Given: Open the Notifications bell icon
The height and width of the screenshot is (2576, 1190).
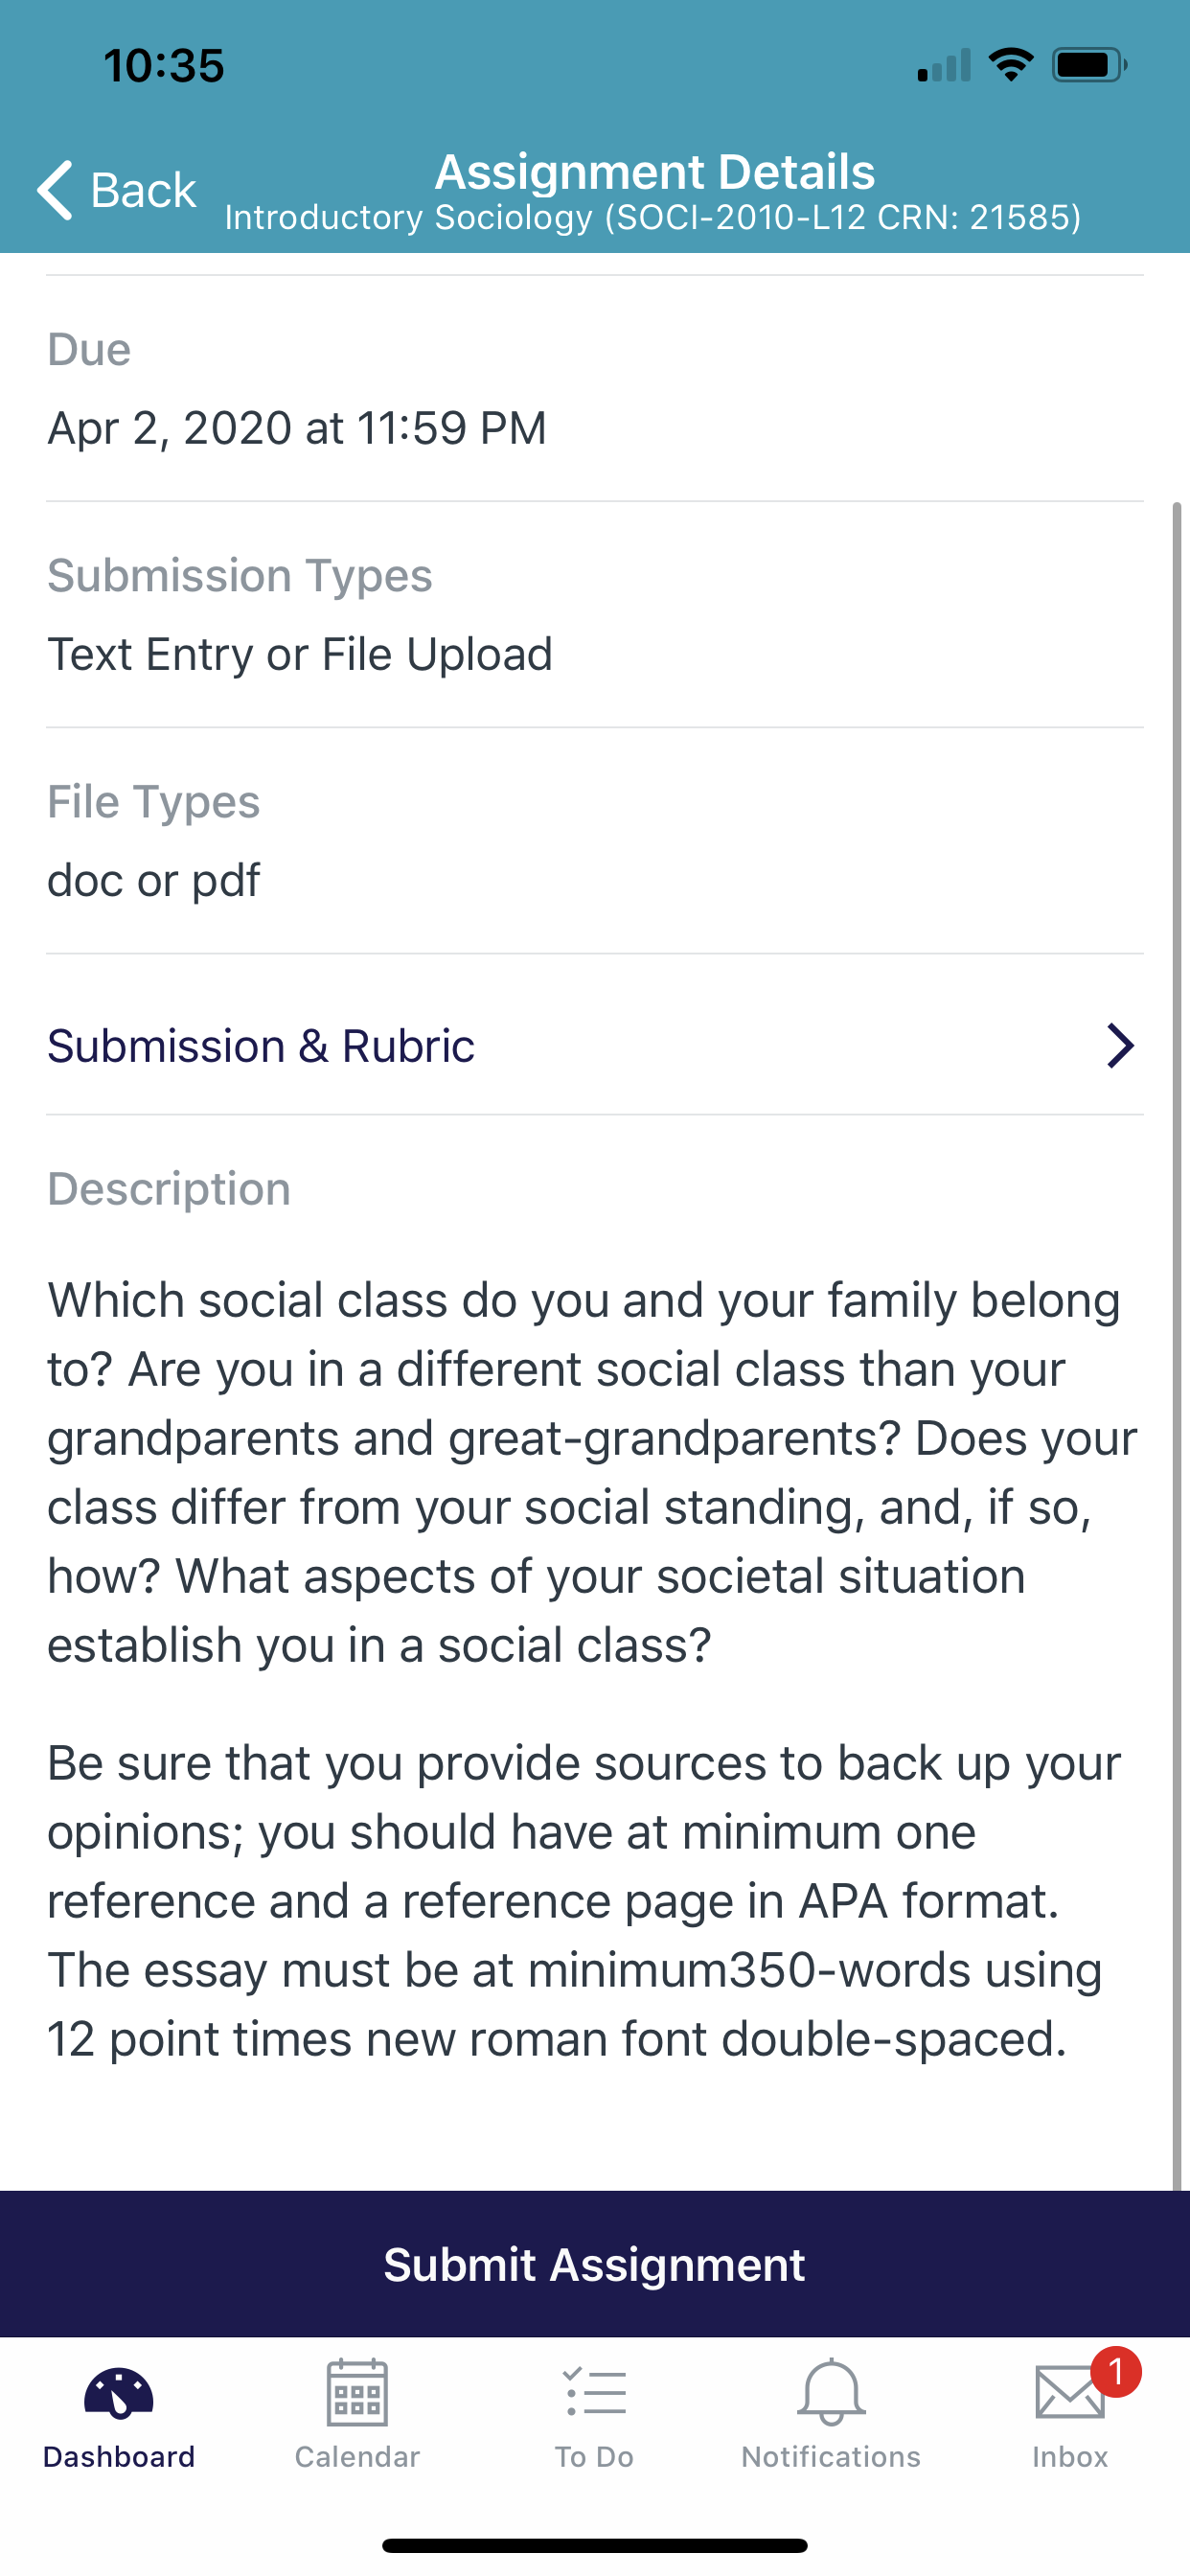Looking at the screenshot, I should [x=831, y=2392].
